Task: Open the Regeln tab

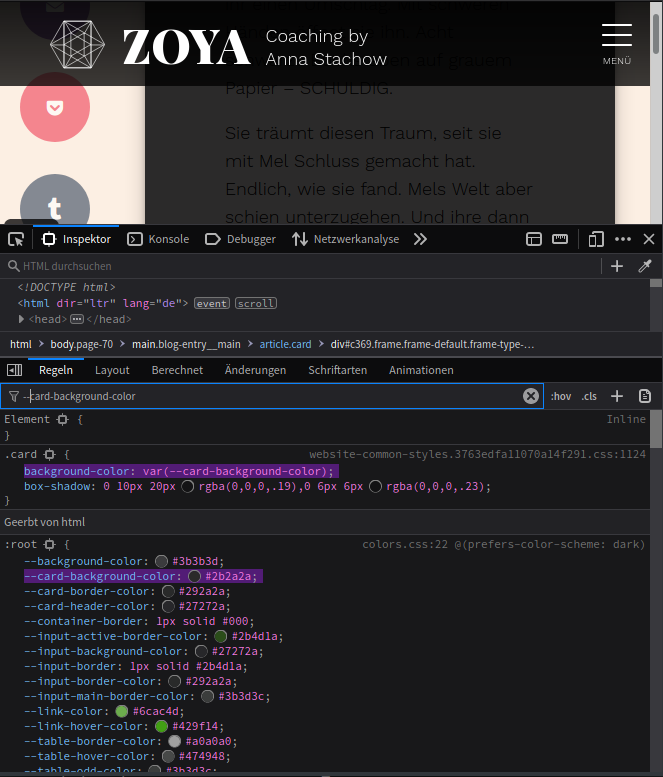Action: click(x=56, y=370)
